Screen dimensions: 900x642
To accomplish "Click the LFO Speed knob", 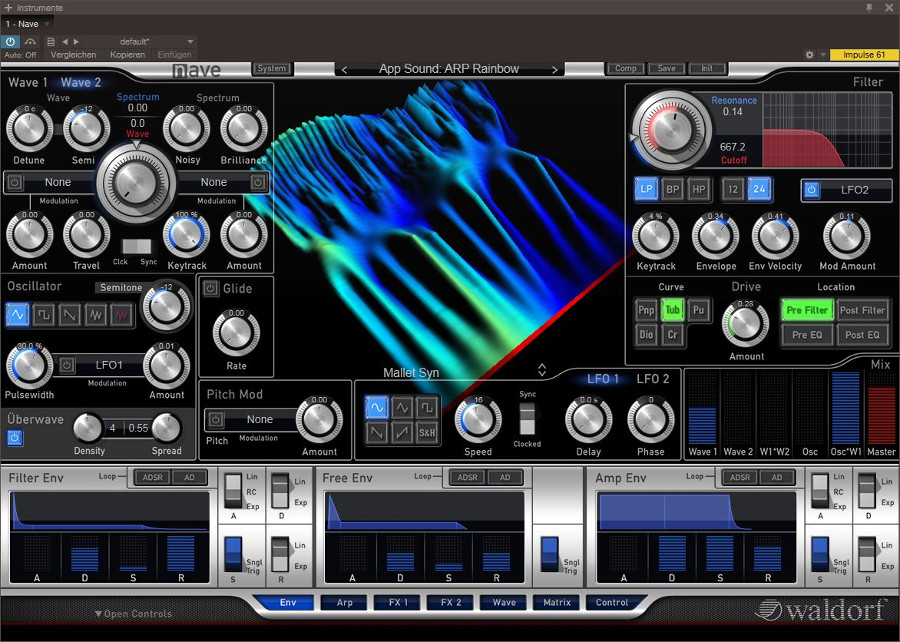I will pyautogui.click(x=478, y=419).
